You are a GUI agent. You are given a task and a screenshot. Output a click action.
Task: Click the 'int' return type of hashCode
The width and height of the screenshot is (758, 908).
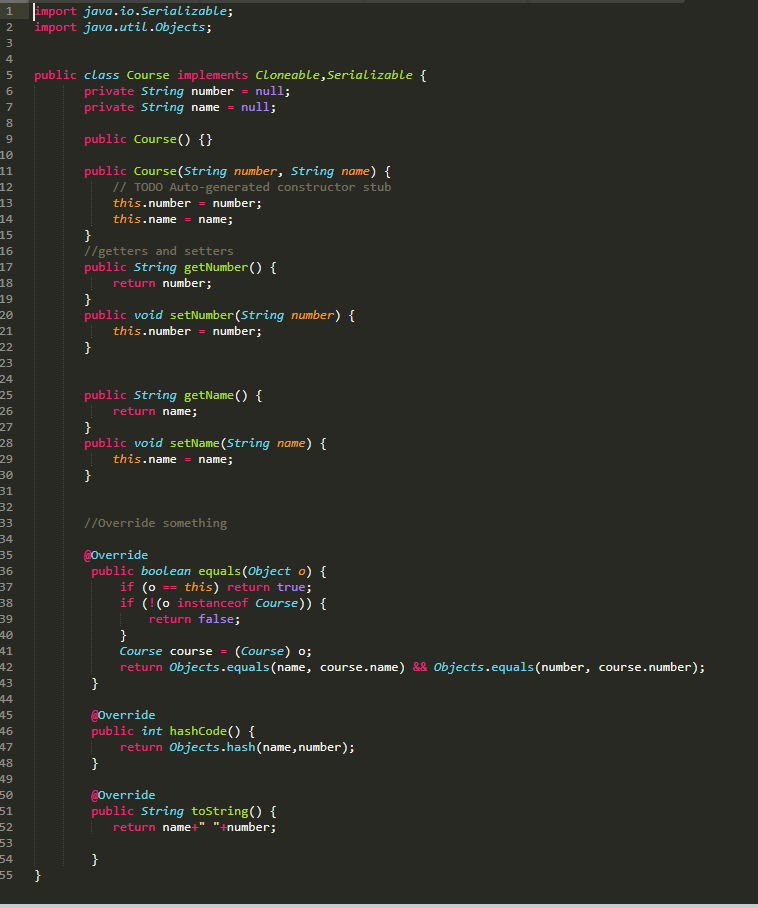point(152,731)
